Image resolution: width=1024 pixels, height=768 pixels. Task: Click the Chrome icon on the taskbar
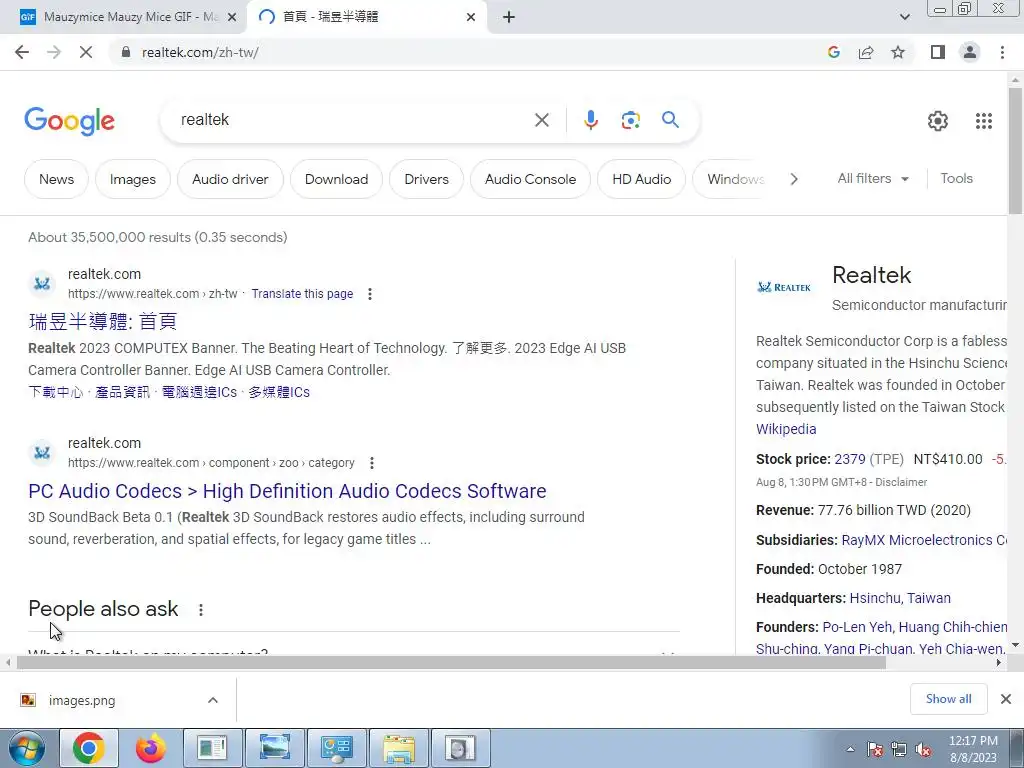pyautogui.click(x=89, y=748)
